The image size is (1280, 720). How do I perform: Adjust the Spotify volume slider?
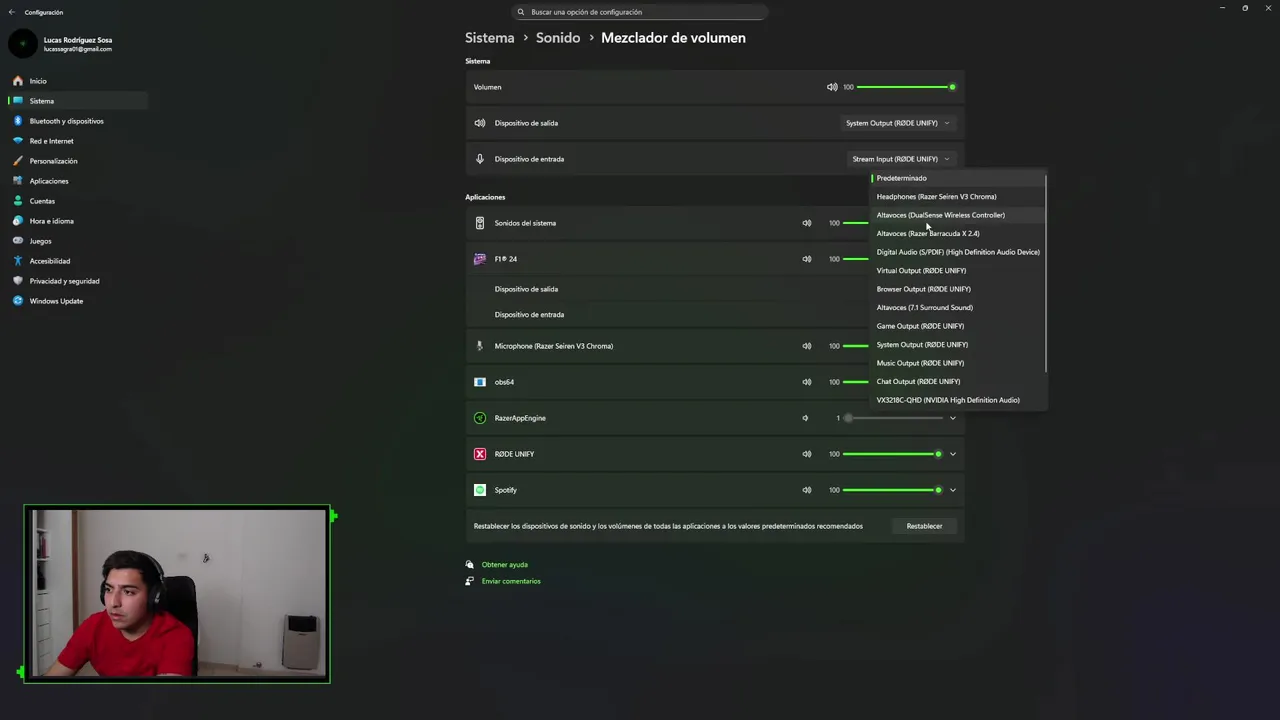pos(892,490)
